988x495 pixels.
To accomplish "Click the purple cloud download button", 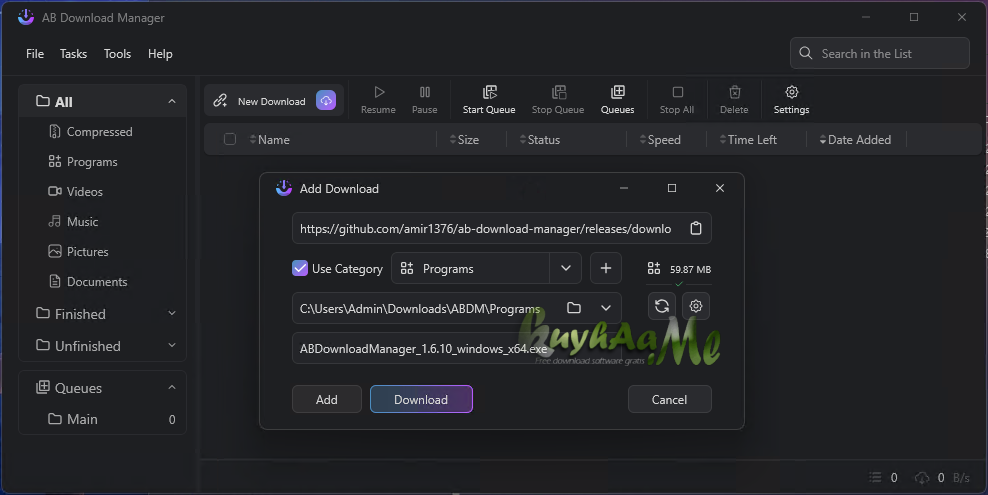I will (326, 100).
